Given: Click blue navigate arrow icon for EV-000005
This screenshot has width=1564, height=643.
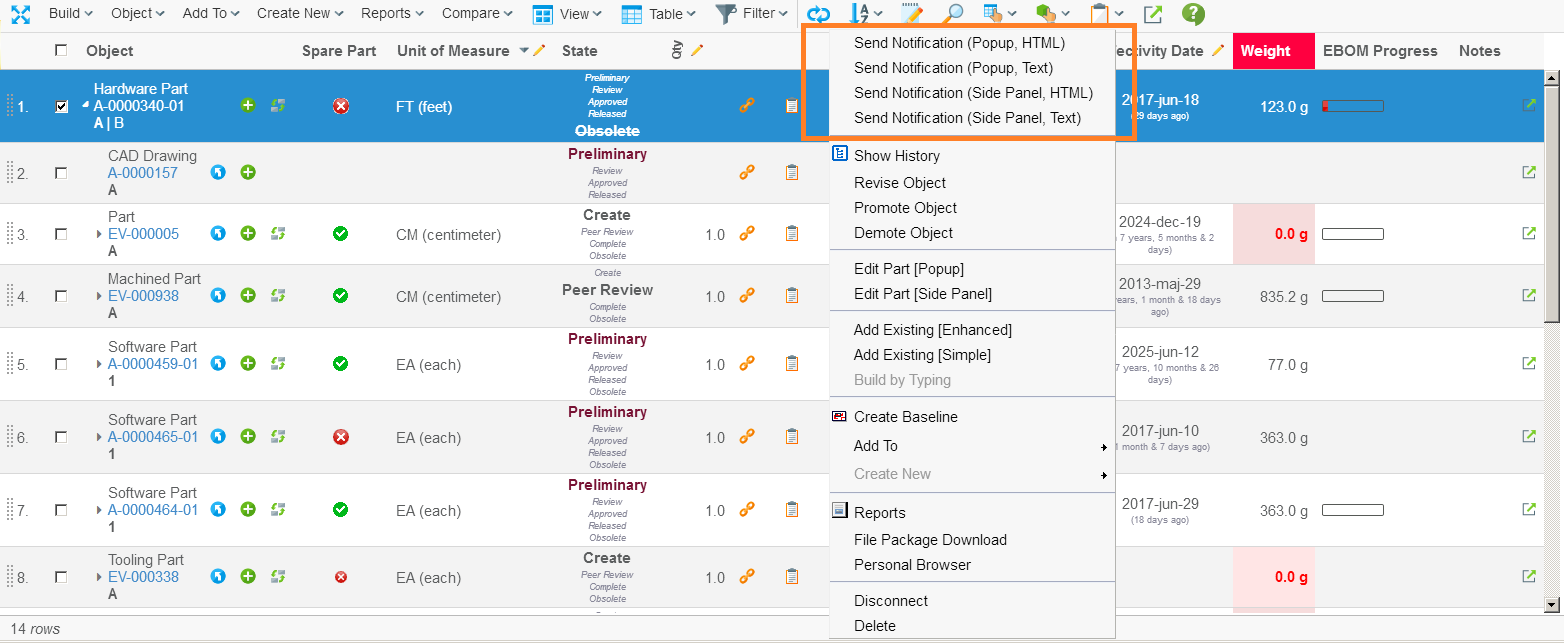Looking at the screenshot, I should (x=218, y=234).
